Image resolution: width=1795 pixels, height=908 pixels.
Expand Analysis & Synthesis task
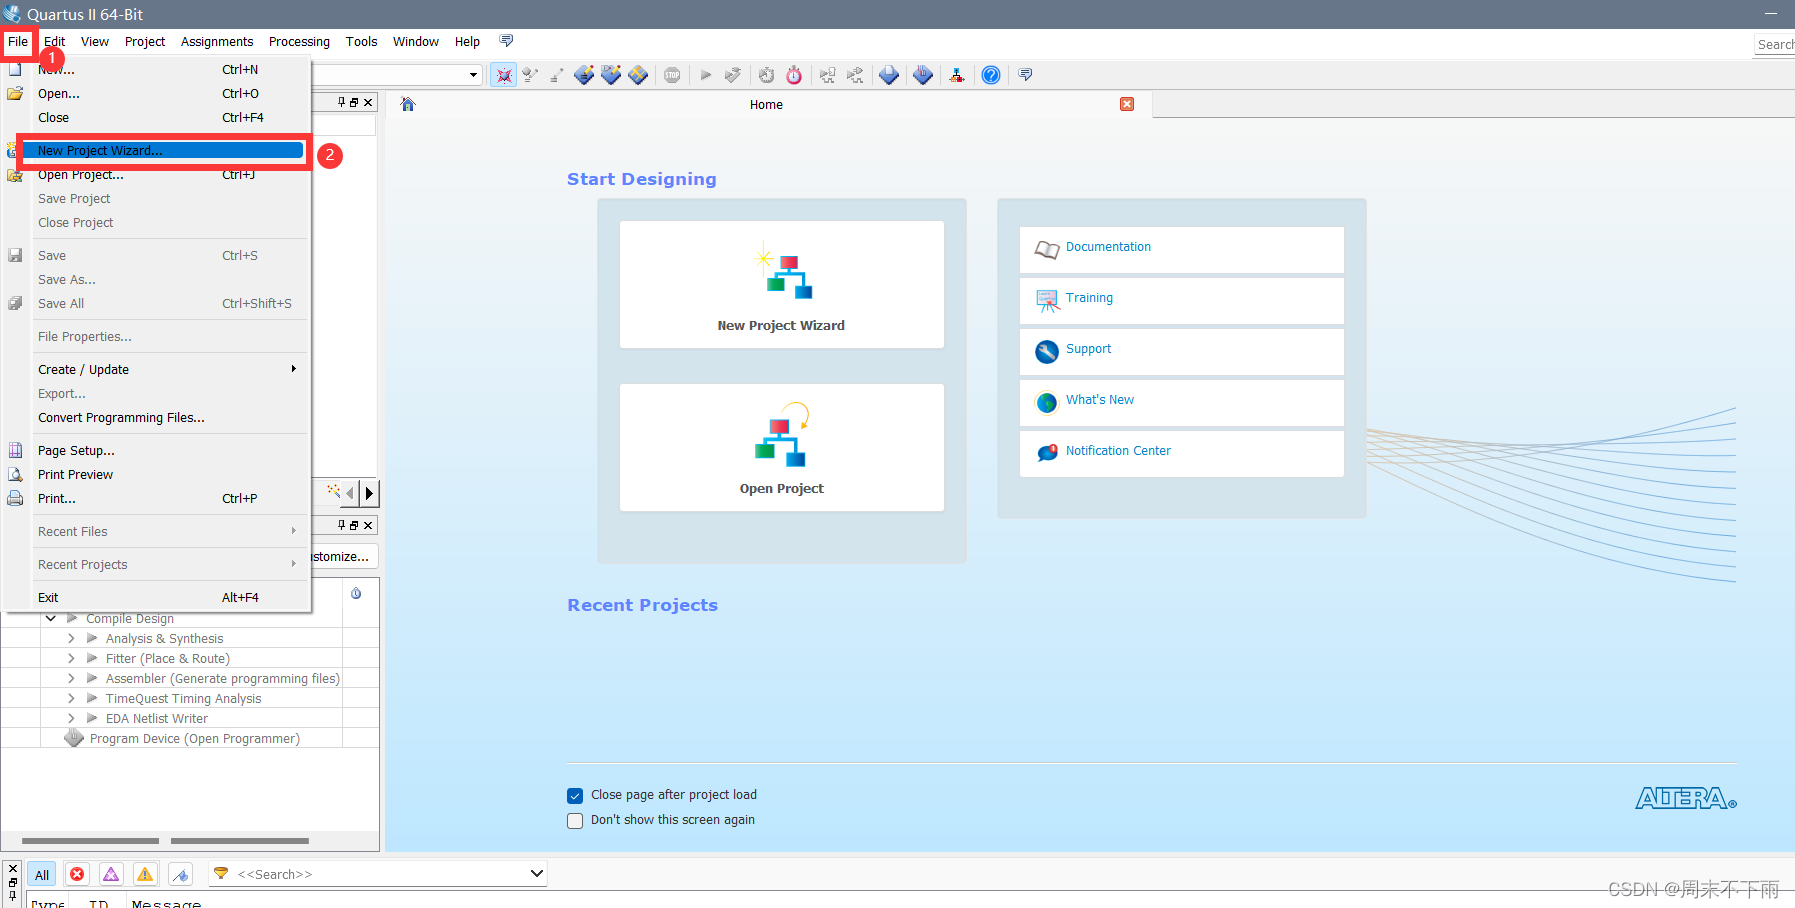(x=71, y=638)
